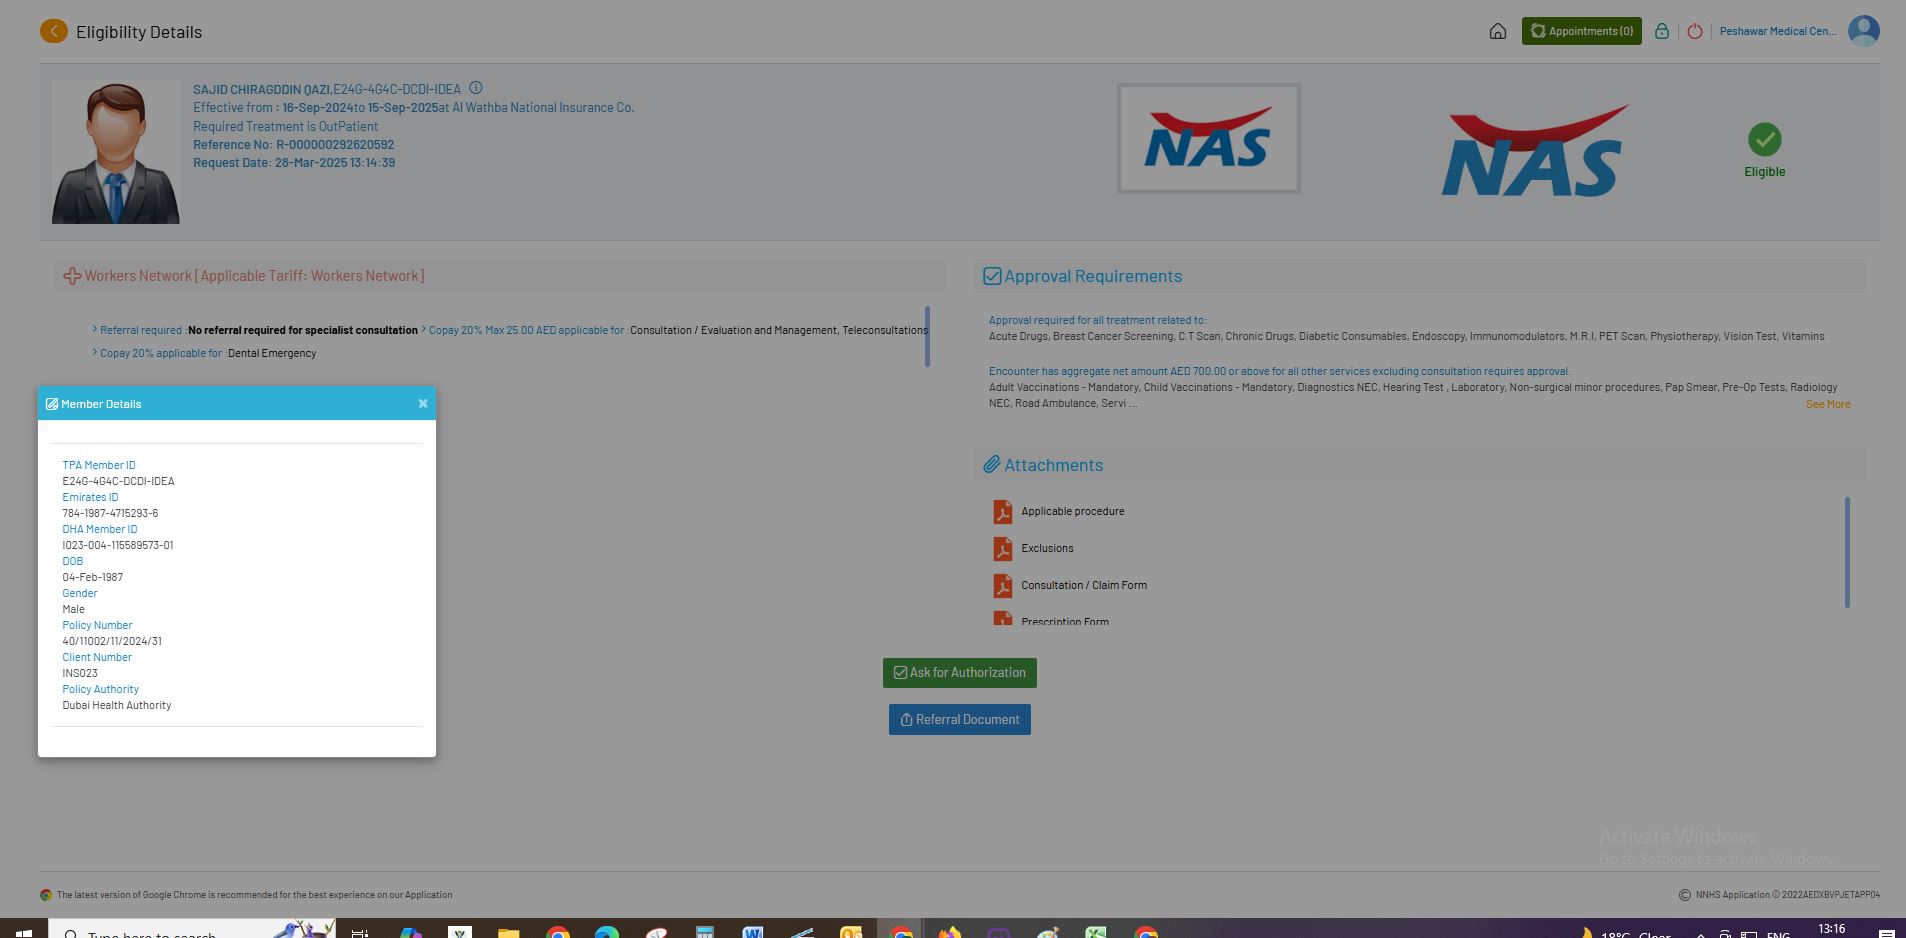The width and height of the screenshot is (1906, 938).
Task: Click the Attachments heading text
Action: 1054,465
